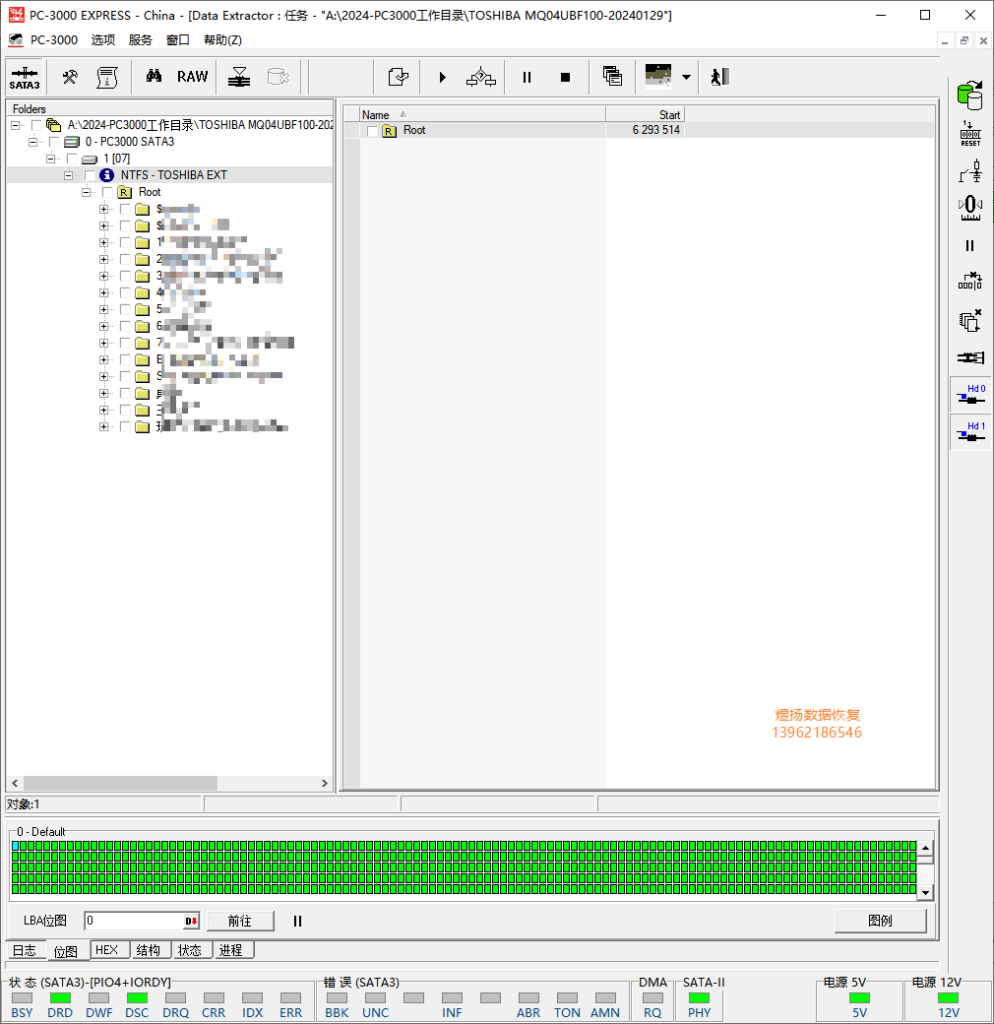The height and width of the screenshot is (1024, 994).
Task: Click the chip copy sidebar icon
Action: click(x=970, y=321)
